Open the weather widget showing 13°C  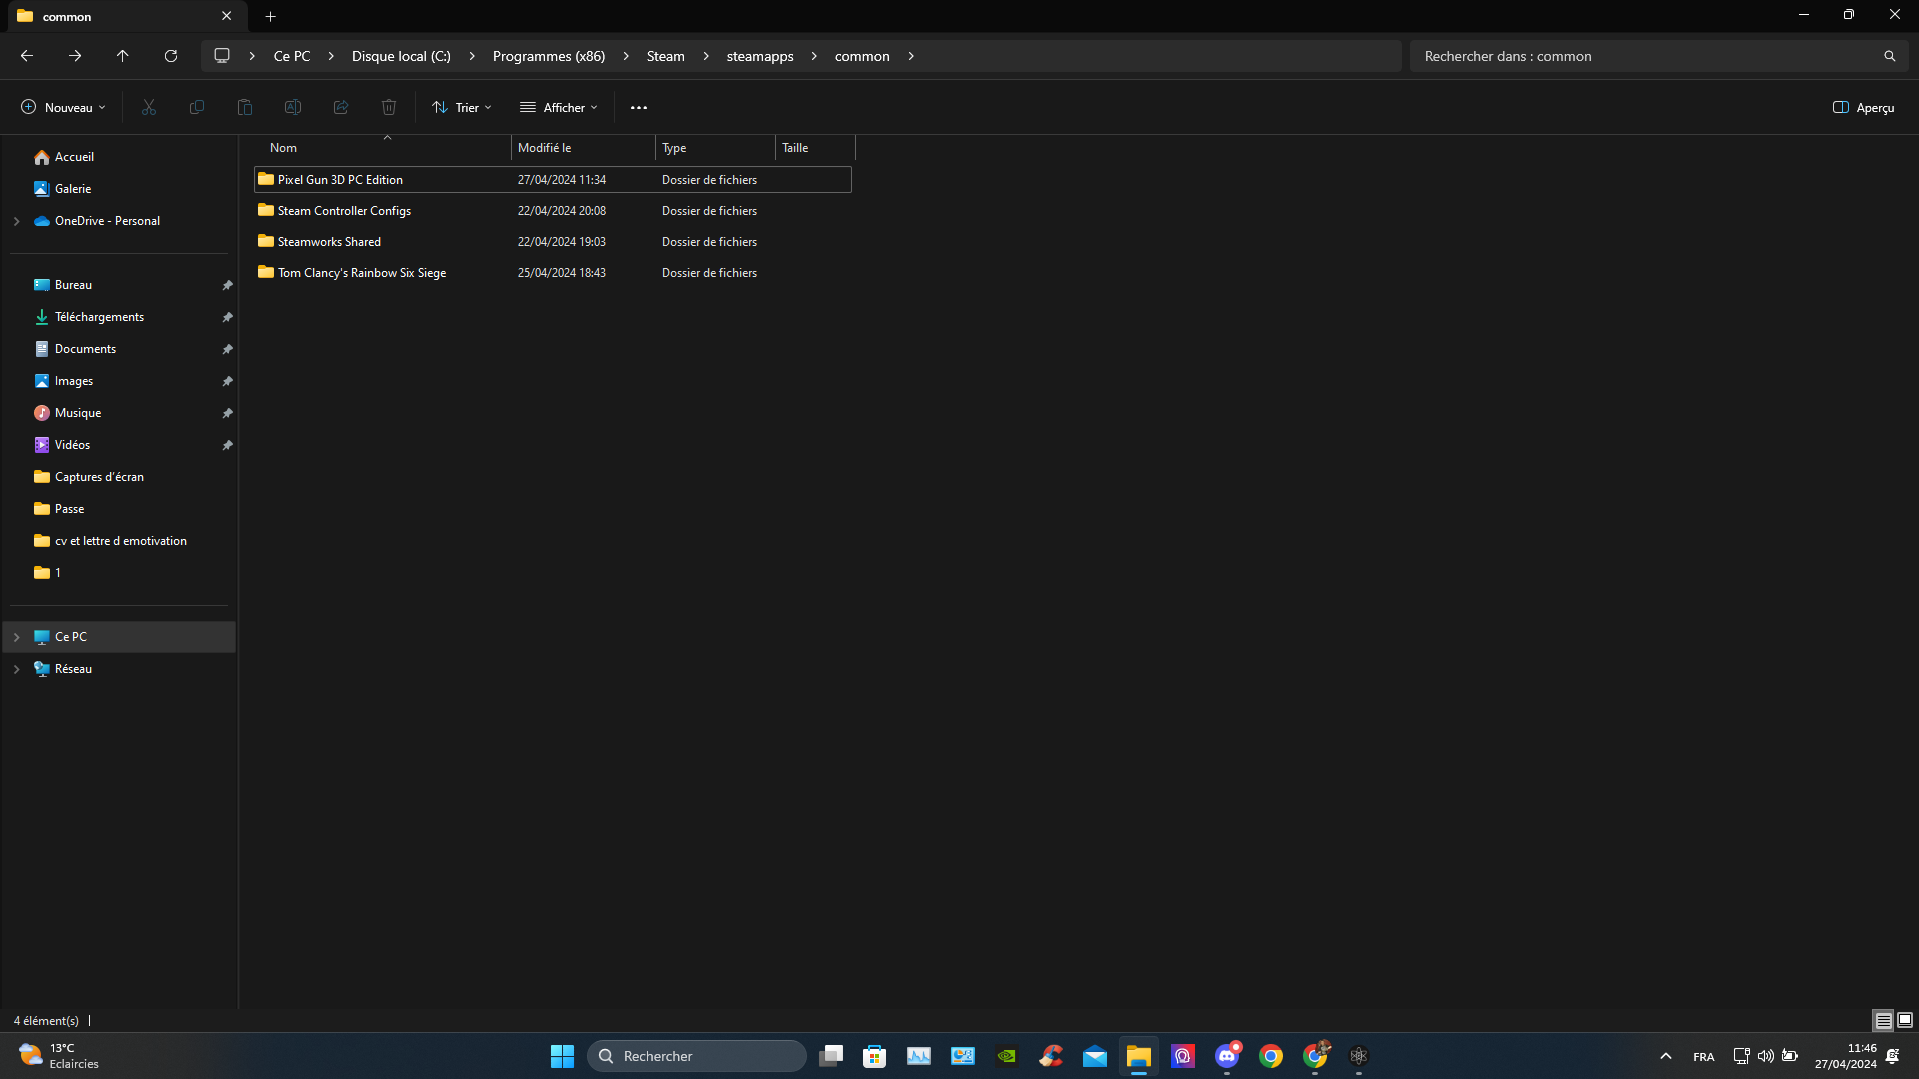click(x=59, y=1056)
